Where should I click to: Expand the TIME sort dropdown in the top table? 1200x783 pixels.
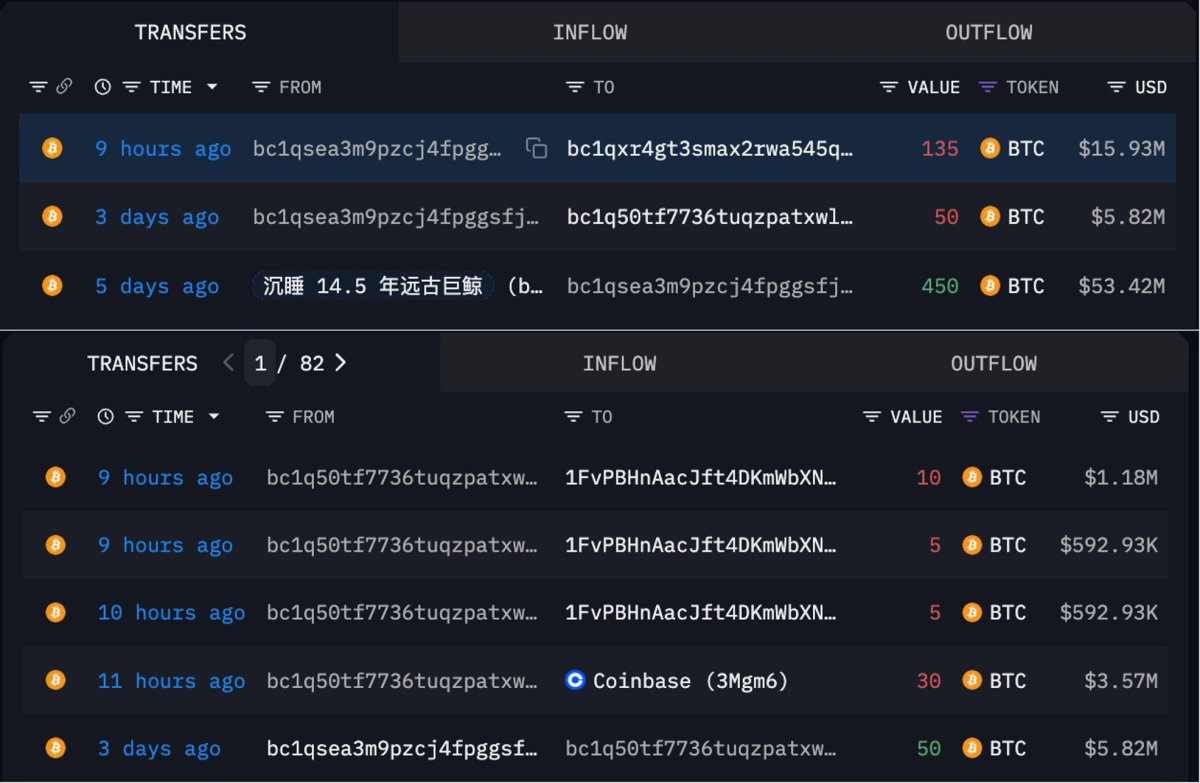point(212,87)
